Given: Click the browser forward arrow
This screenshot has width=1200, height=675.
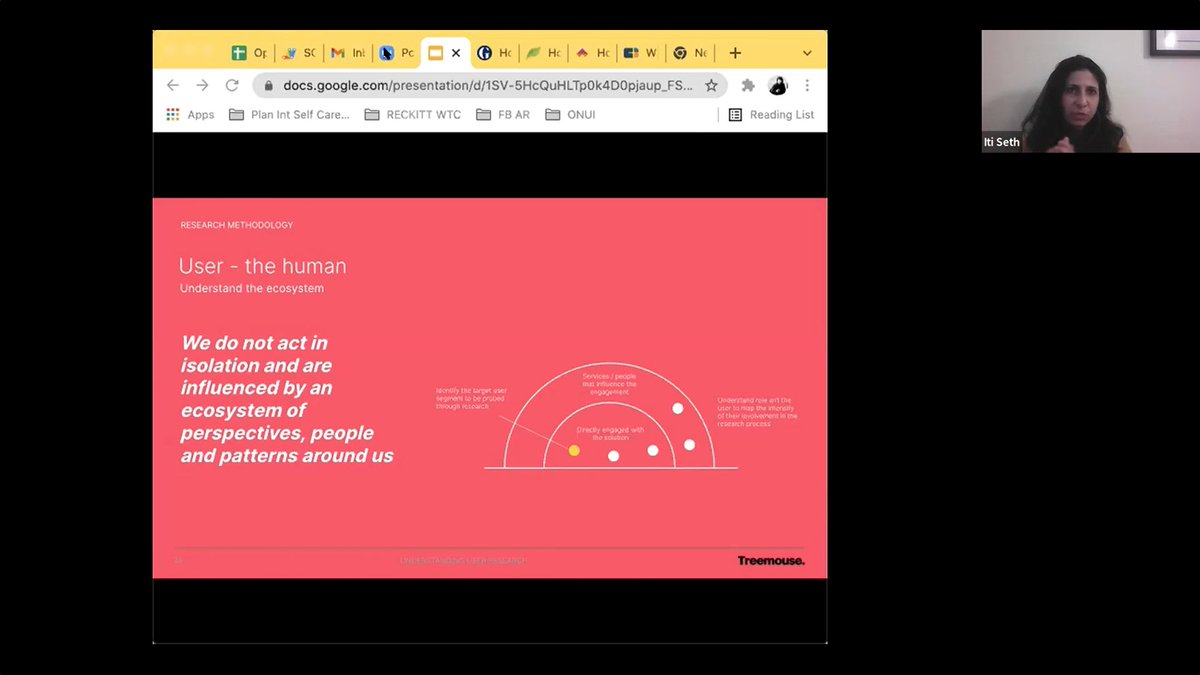Looking at the screenshot, I should 203,85.
